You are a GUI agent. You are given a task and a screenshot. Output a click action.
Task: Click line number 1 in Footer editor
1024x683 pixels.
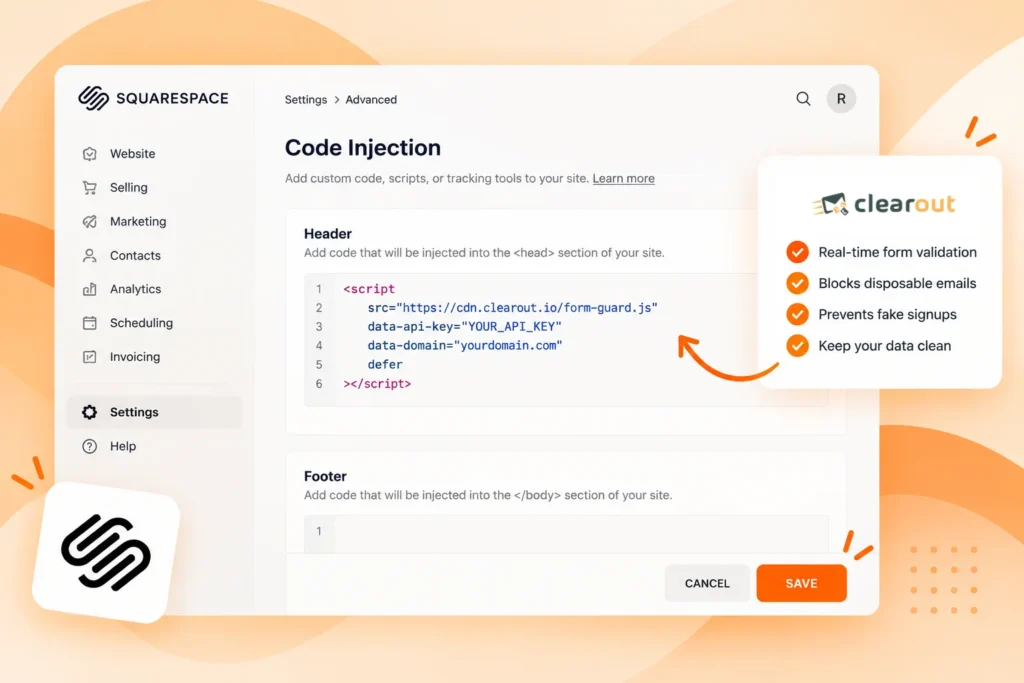point(319,532)
